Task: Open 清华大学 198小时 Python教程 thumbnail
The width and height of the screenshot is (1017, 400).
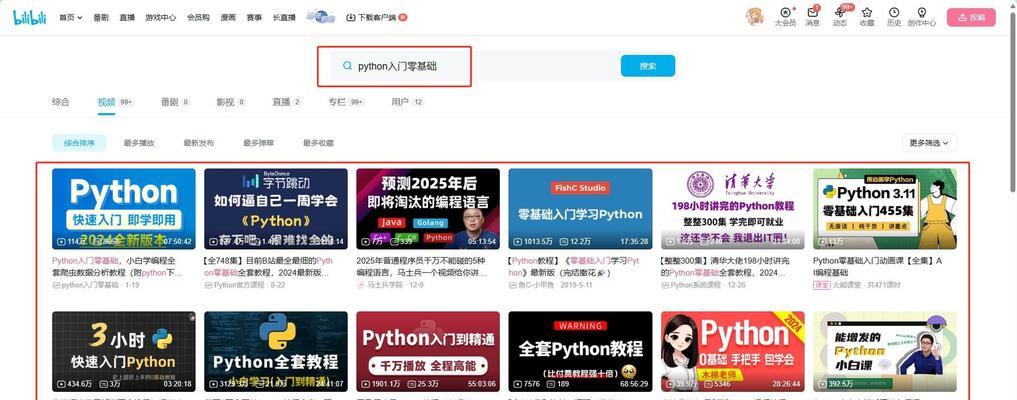Action: [732, 209]
